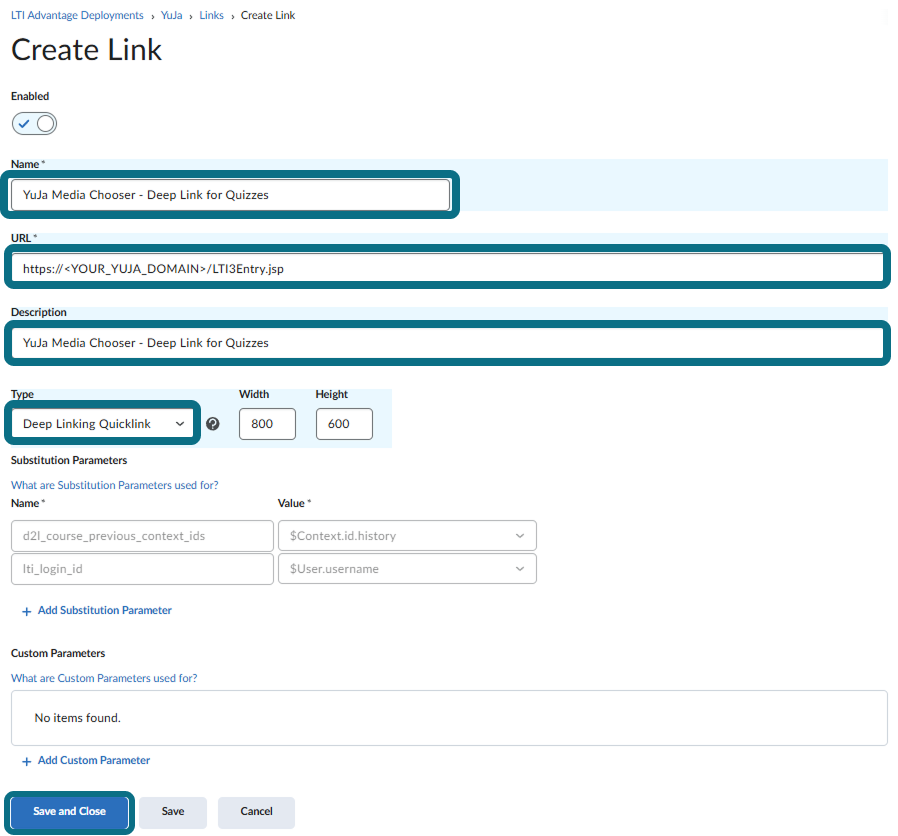Click the Save and Close button
Viewport: 898px width, 836px height.
click(69, 811)
